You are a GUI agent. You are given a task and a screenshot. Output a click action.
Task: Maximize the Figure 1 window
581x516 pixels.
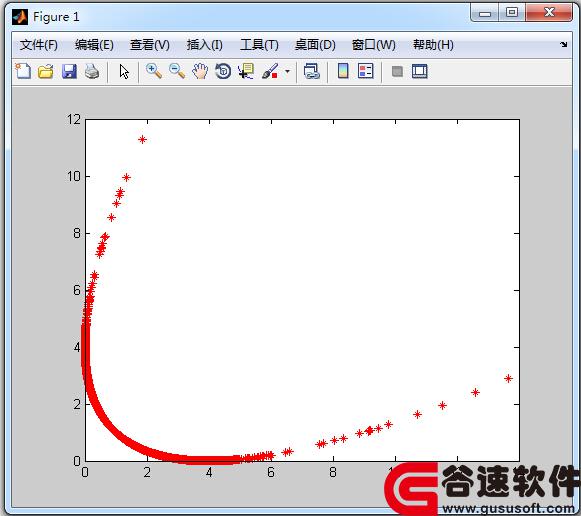[512, 13]
